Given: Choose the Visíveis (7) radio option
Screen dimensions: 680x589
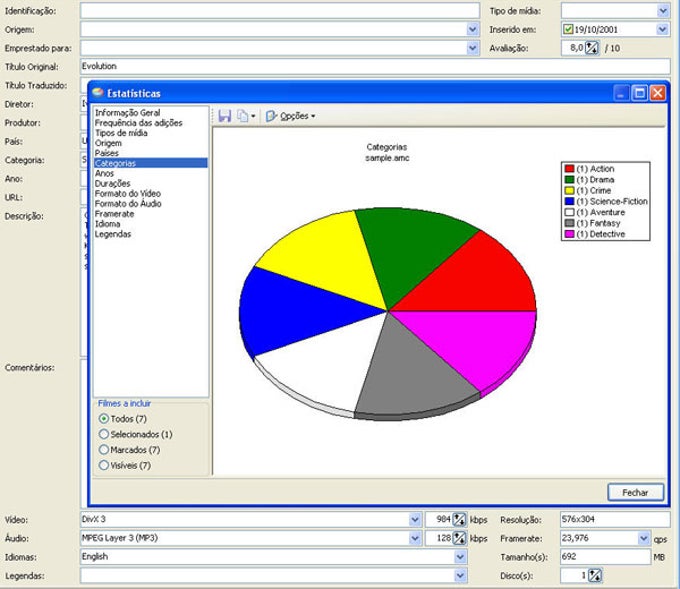Looking at the screenshot, I should [104, 465].
